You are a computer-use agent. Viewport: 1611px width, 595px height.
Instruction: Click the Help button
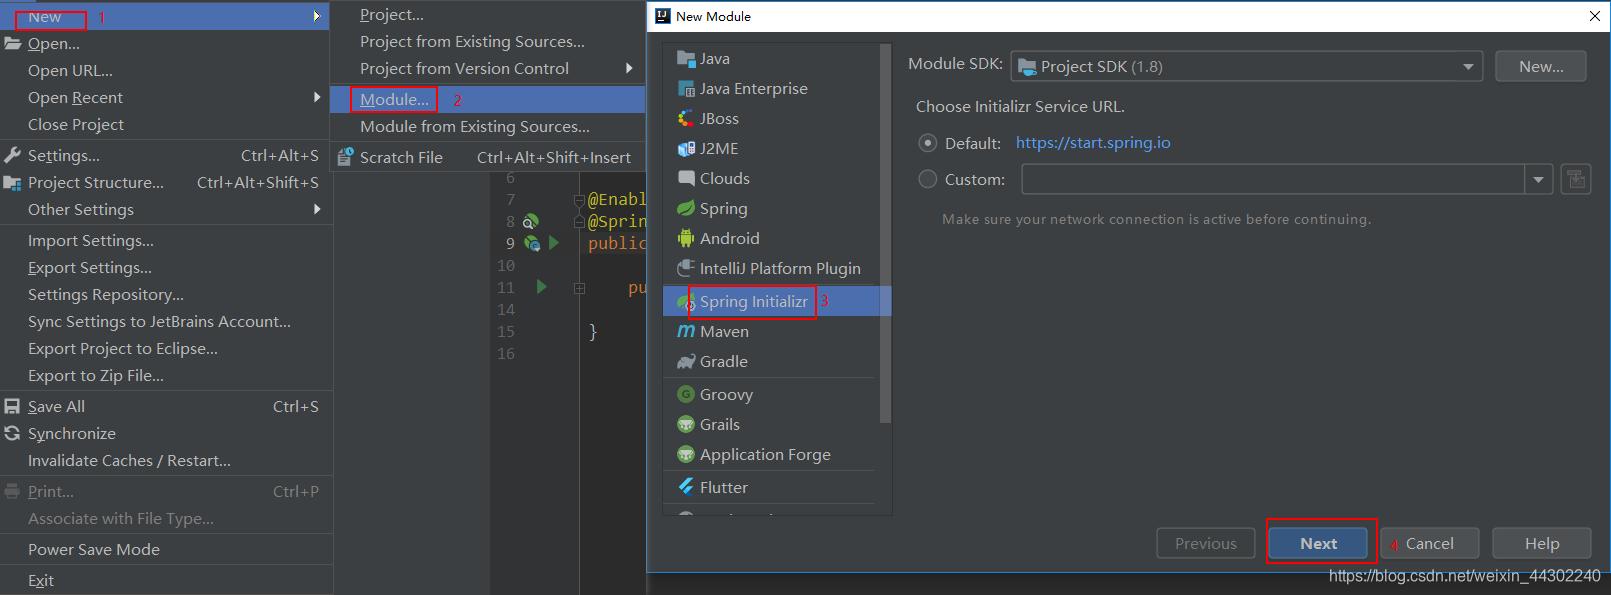coord(1541,543)
